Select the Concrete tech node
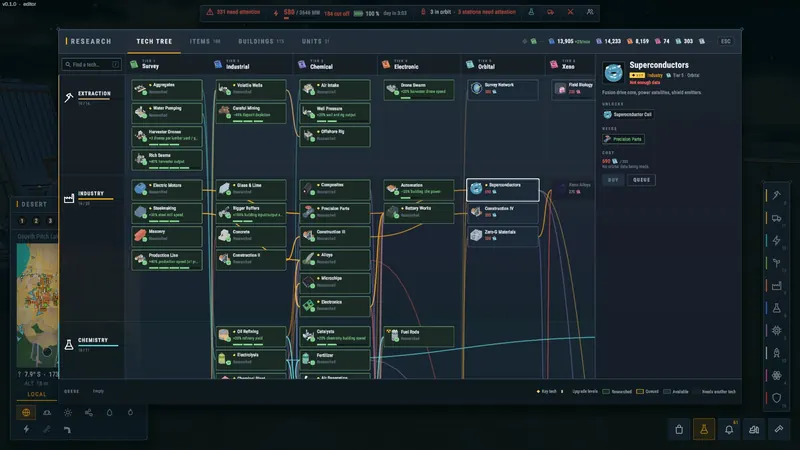The width and height of the screenshot is (800, 450). click(251, 236)
